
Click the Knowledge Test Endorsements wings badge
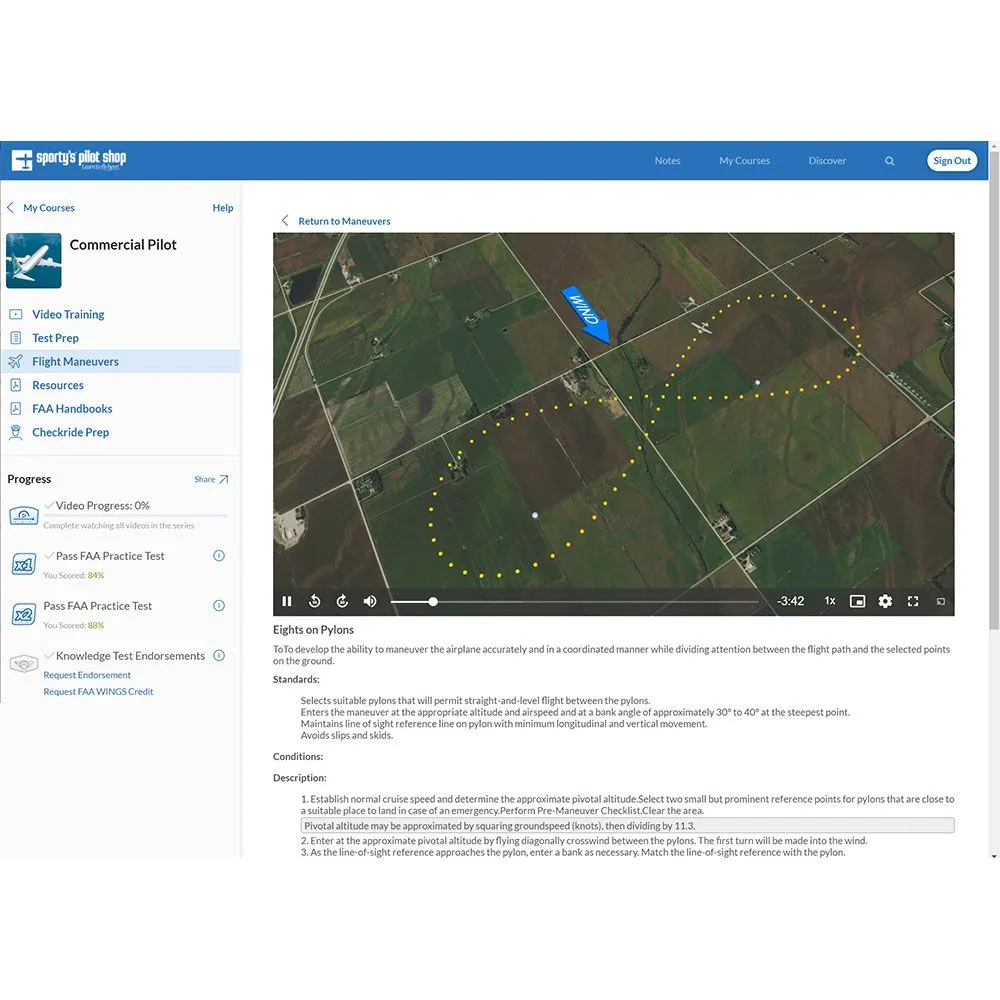tap(24, 664)
